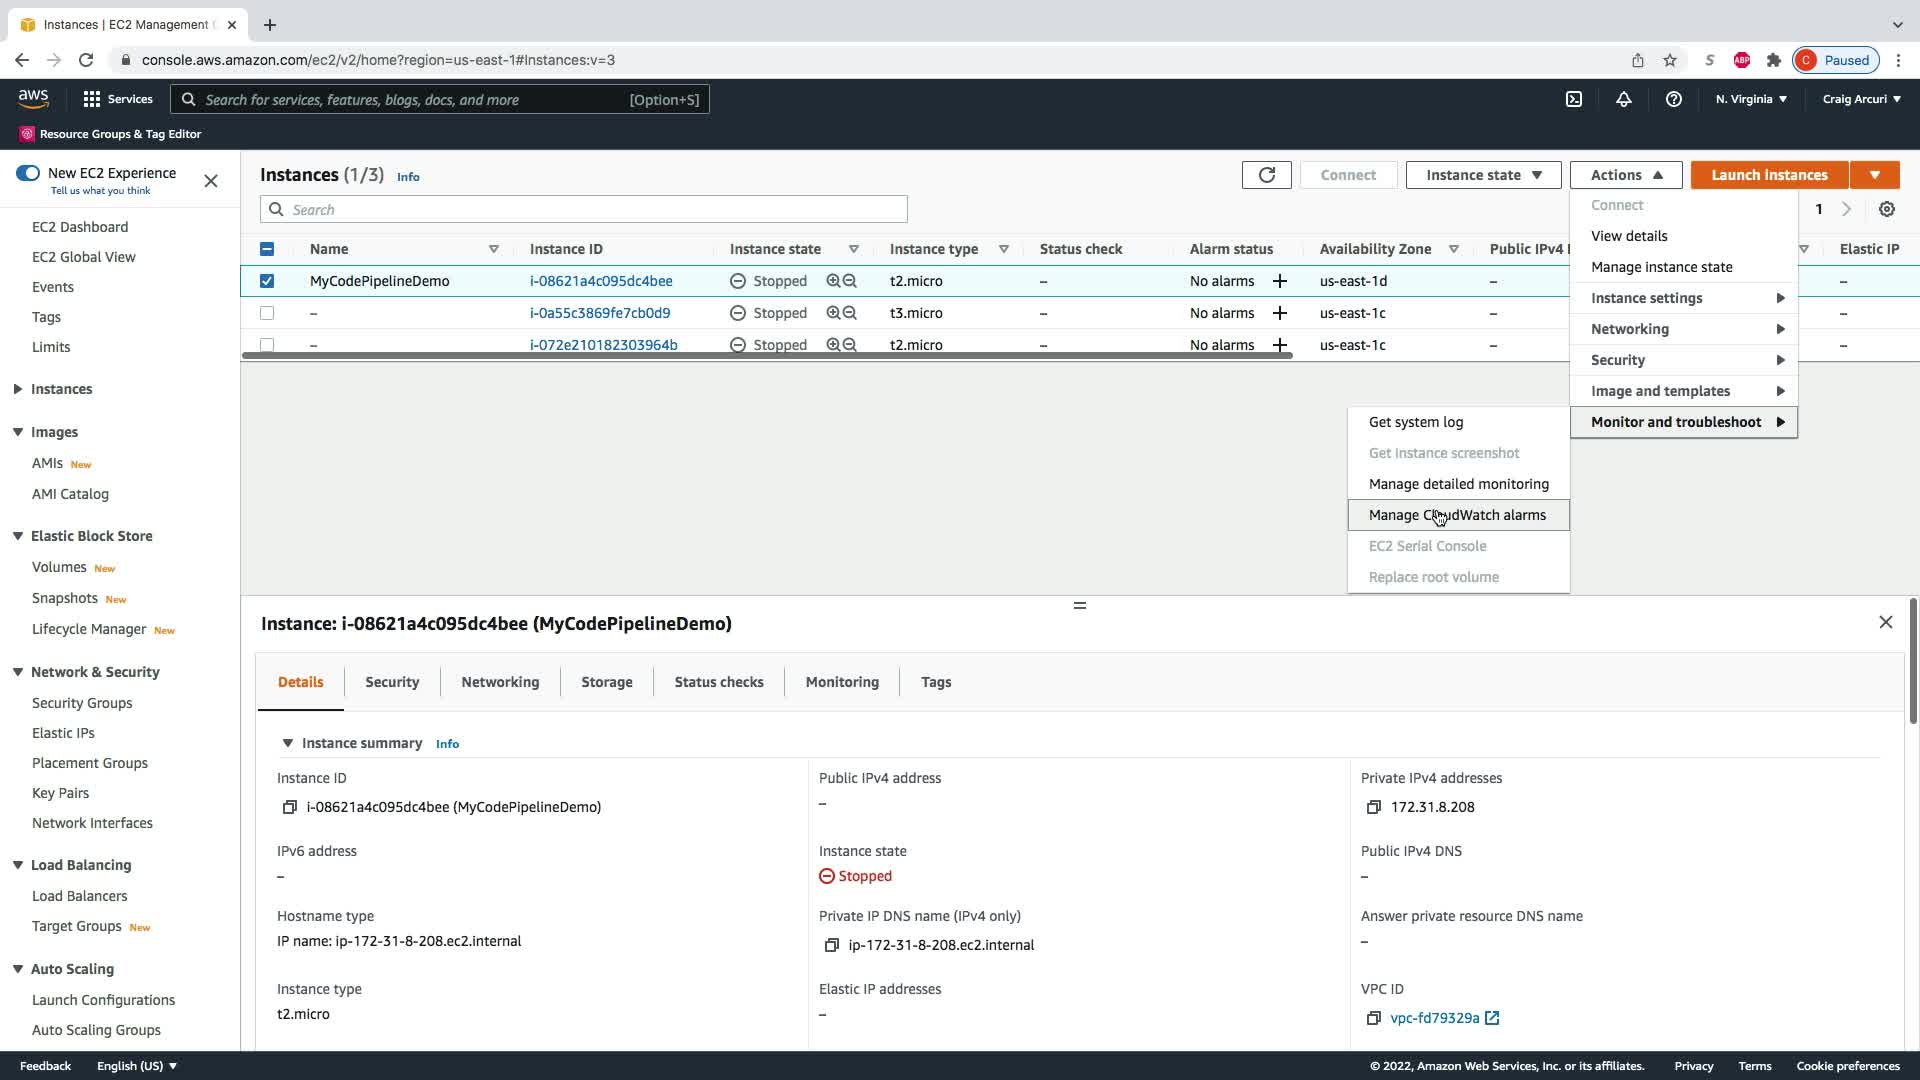Click the instances Search input field
The width and height of the screenshot is (1920, 1080).
584,210
